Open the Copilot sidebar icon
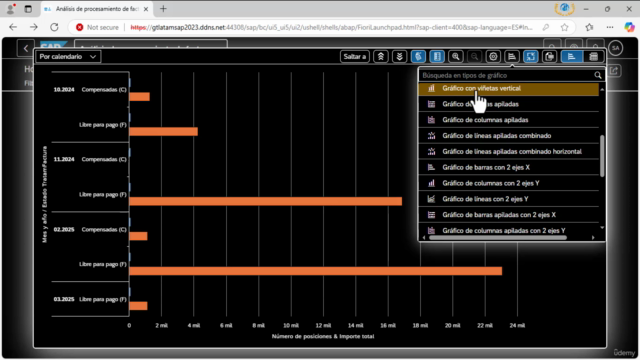 [x=629, y=27]
